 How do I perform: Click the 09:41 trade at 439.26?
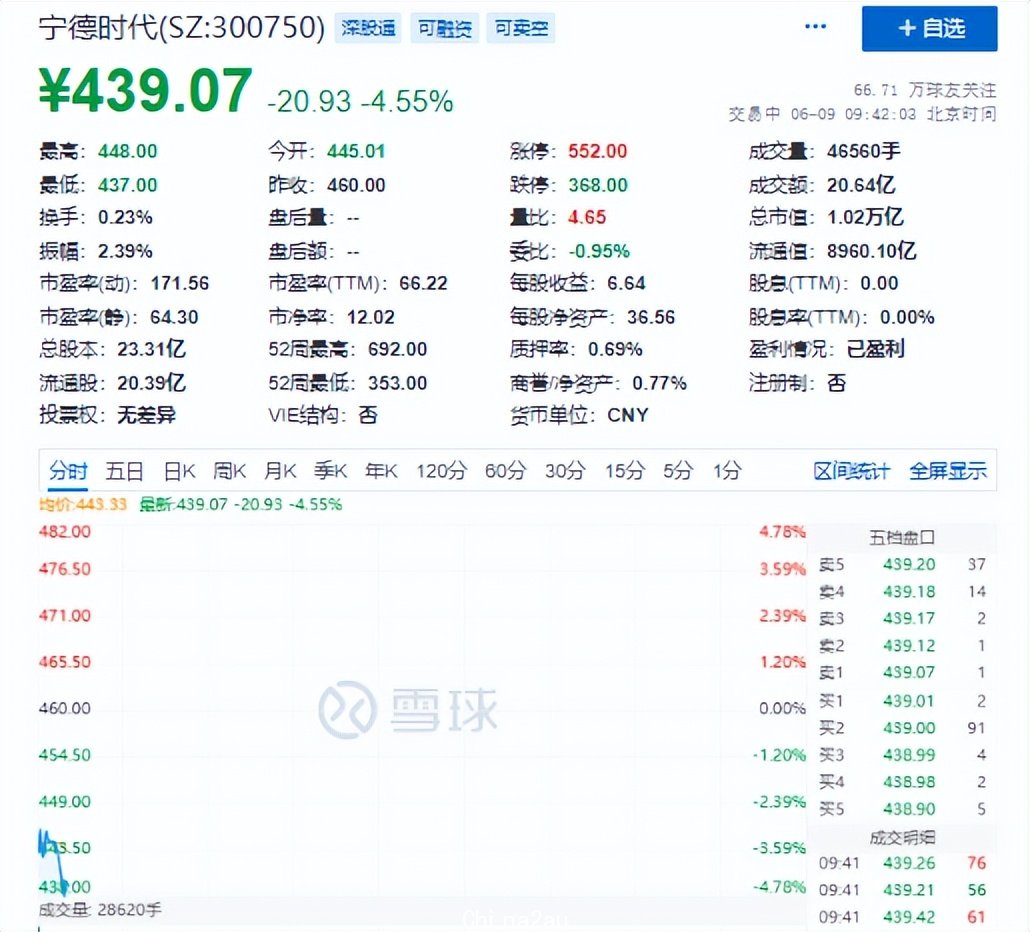pos(902,863)
